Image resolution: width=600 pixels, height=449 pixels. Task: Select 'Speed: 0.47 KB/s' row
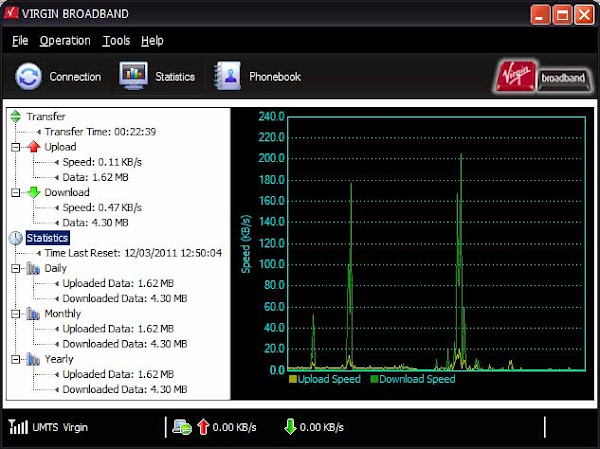(102, 207)
